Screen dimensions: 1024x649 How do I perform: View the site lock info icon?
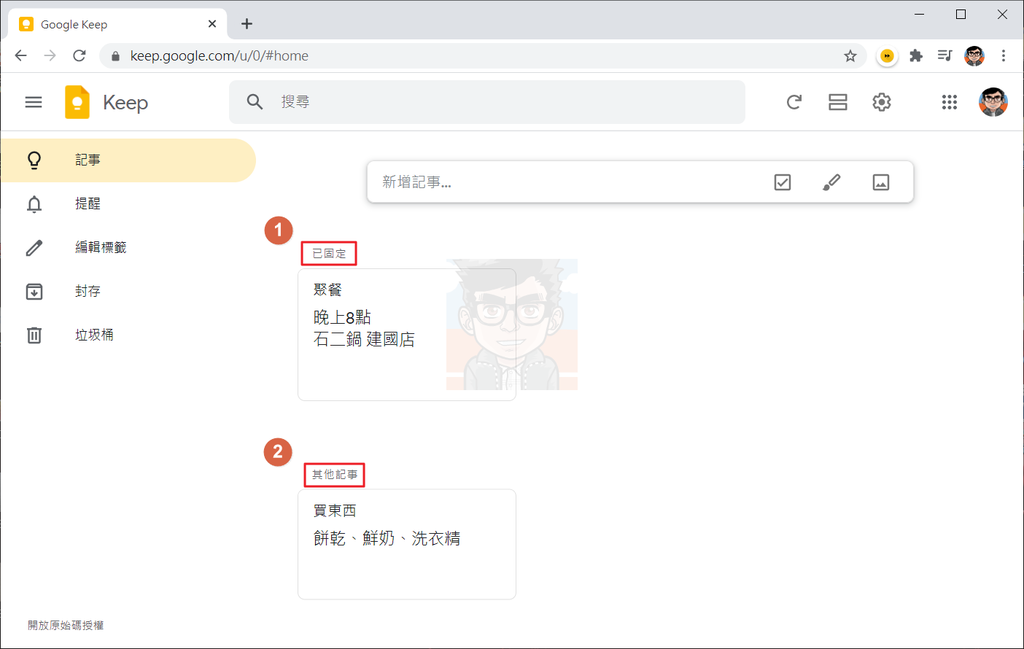pos(116,56)
